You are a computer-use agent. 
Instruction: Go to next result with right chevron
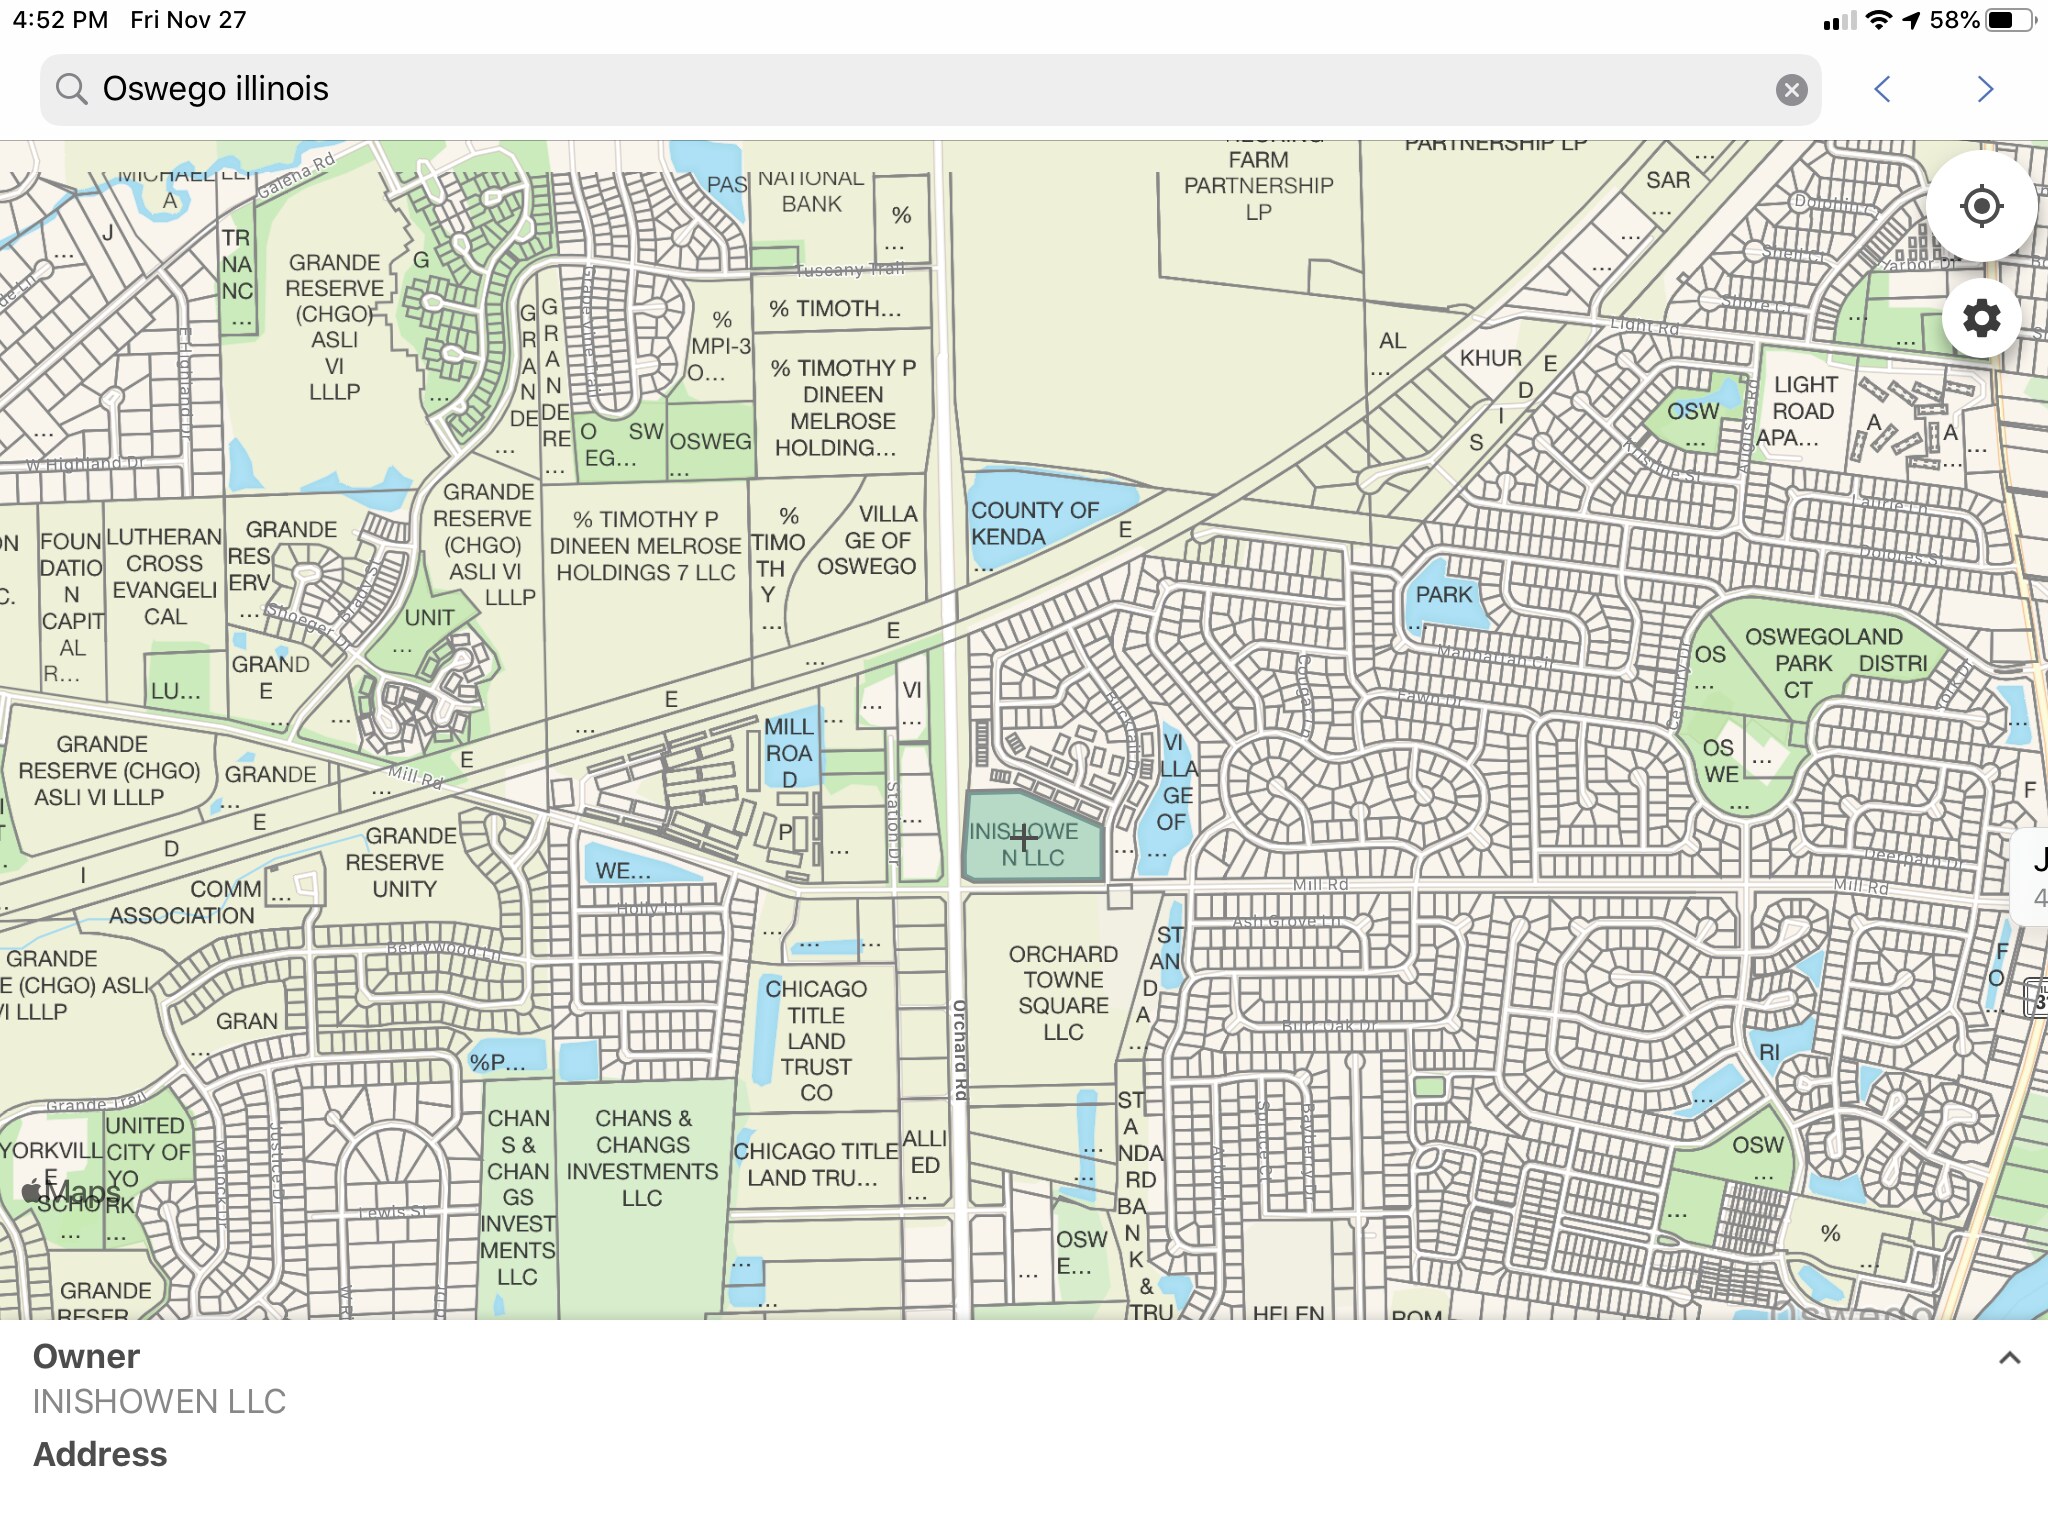point(1985,90)
